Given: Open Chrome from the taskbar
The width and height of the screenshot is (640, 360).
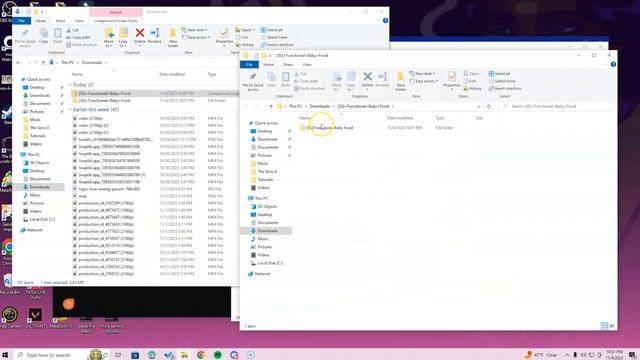Looking at the screenshot, I should [201, 355].
